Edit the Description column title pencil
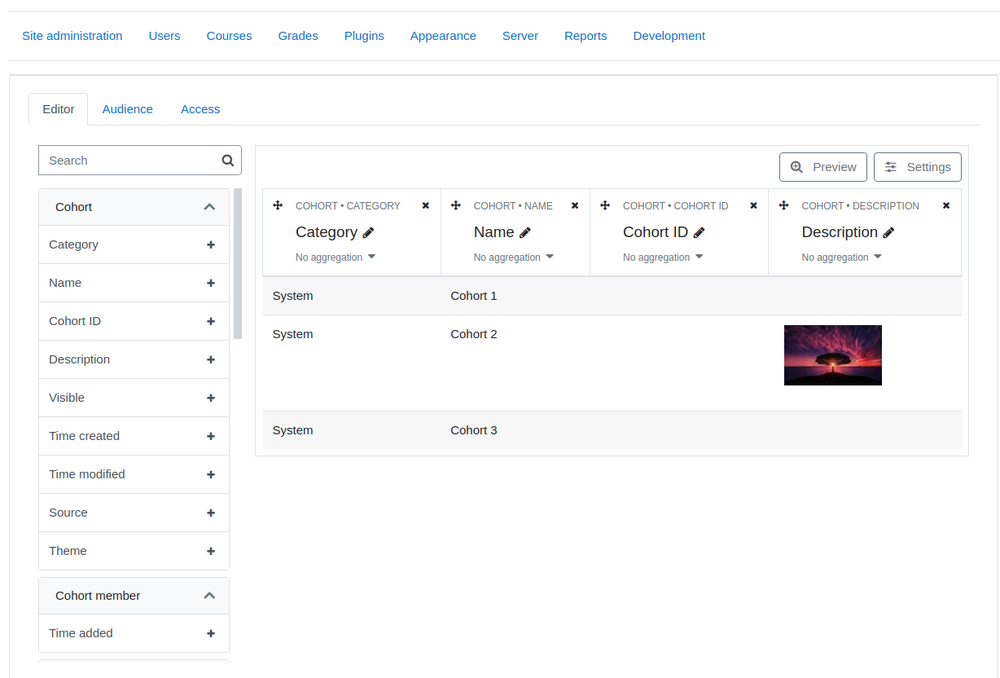This screenshot has width=1000, height=678. (888, 233)
